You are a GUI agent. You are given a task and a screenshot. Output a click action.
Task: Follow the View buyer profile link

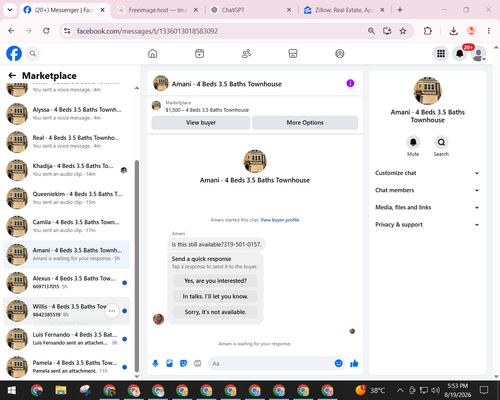tap(280, 220)
